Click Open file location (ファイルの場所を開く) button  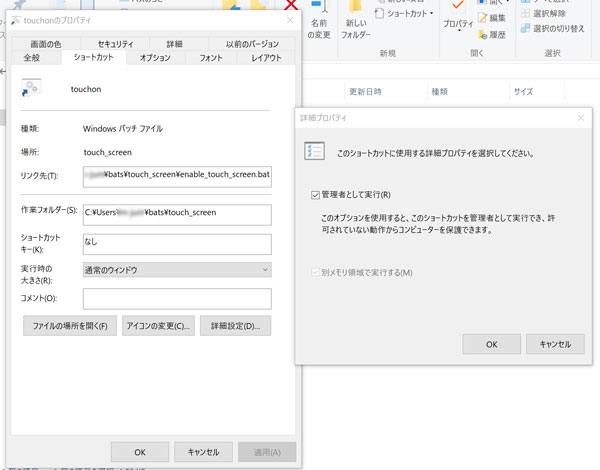tap(69, 326)
